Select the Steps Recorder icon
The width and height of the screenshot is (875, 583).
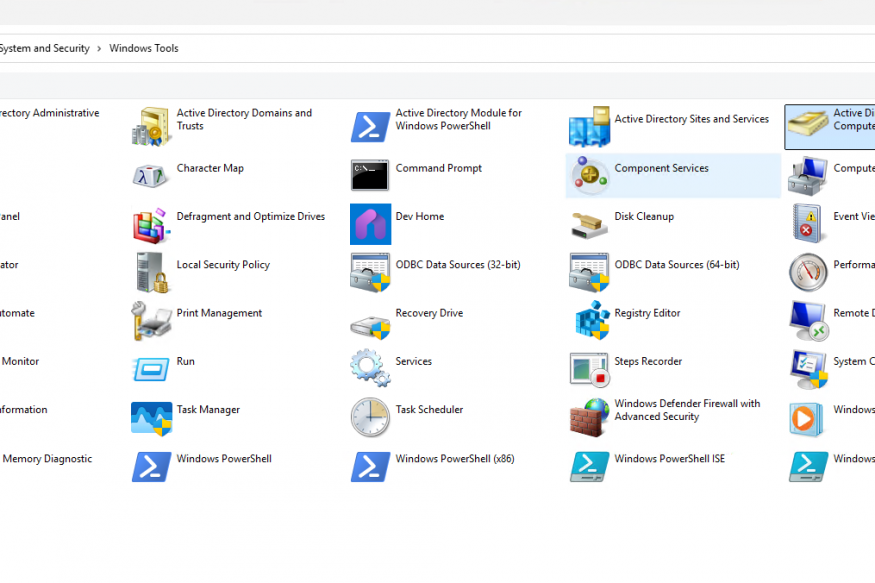point(589,368)
